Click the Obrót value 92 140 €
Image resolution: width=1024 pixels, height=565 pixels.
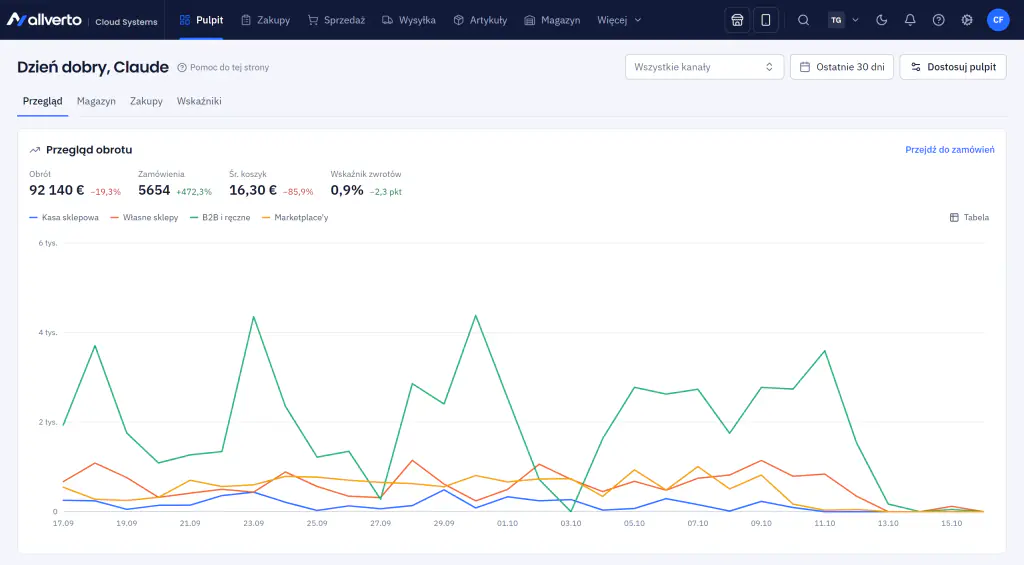(57, 190)
